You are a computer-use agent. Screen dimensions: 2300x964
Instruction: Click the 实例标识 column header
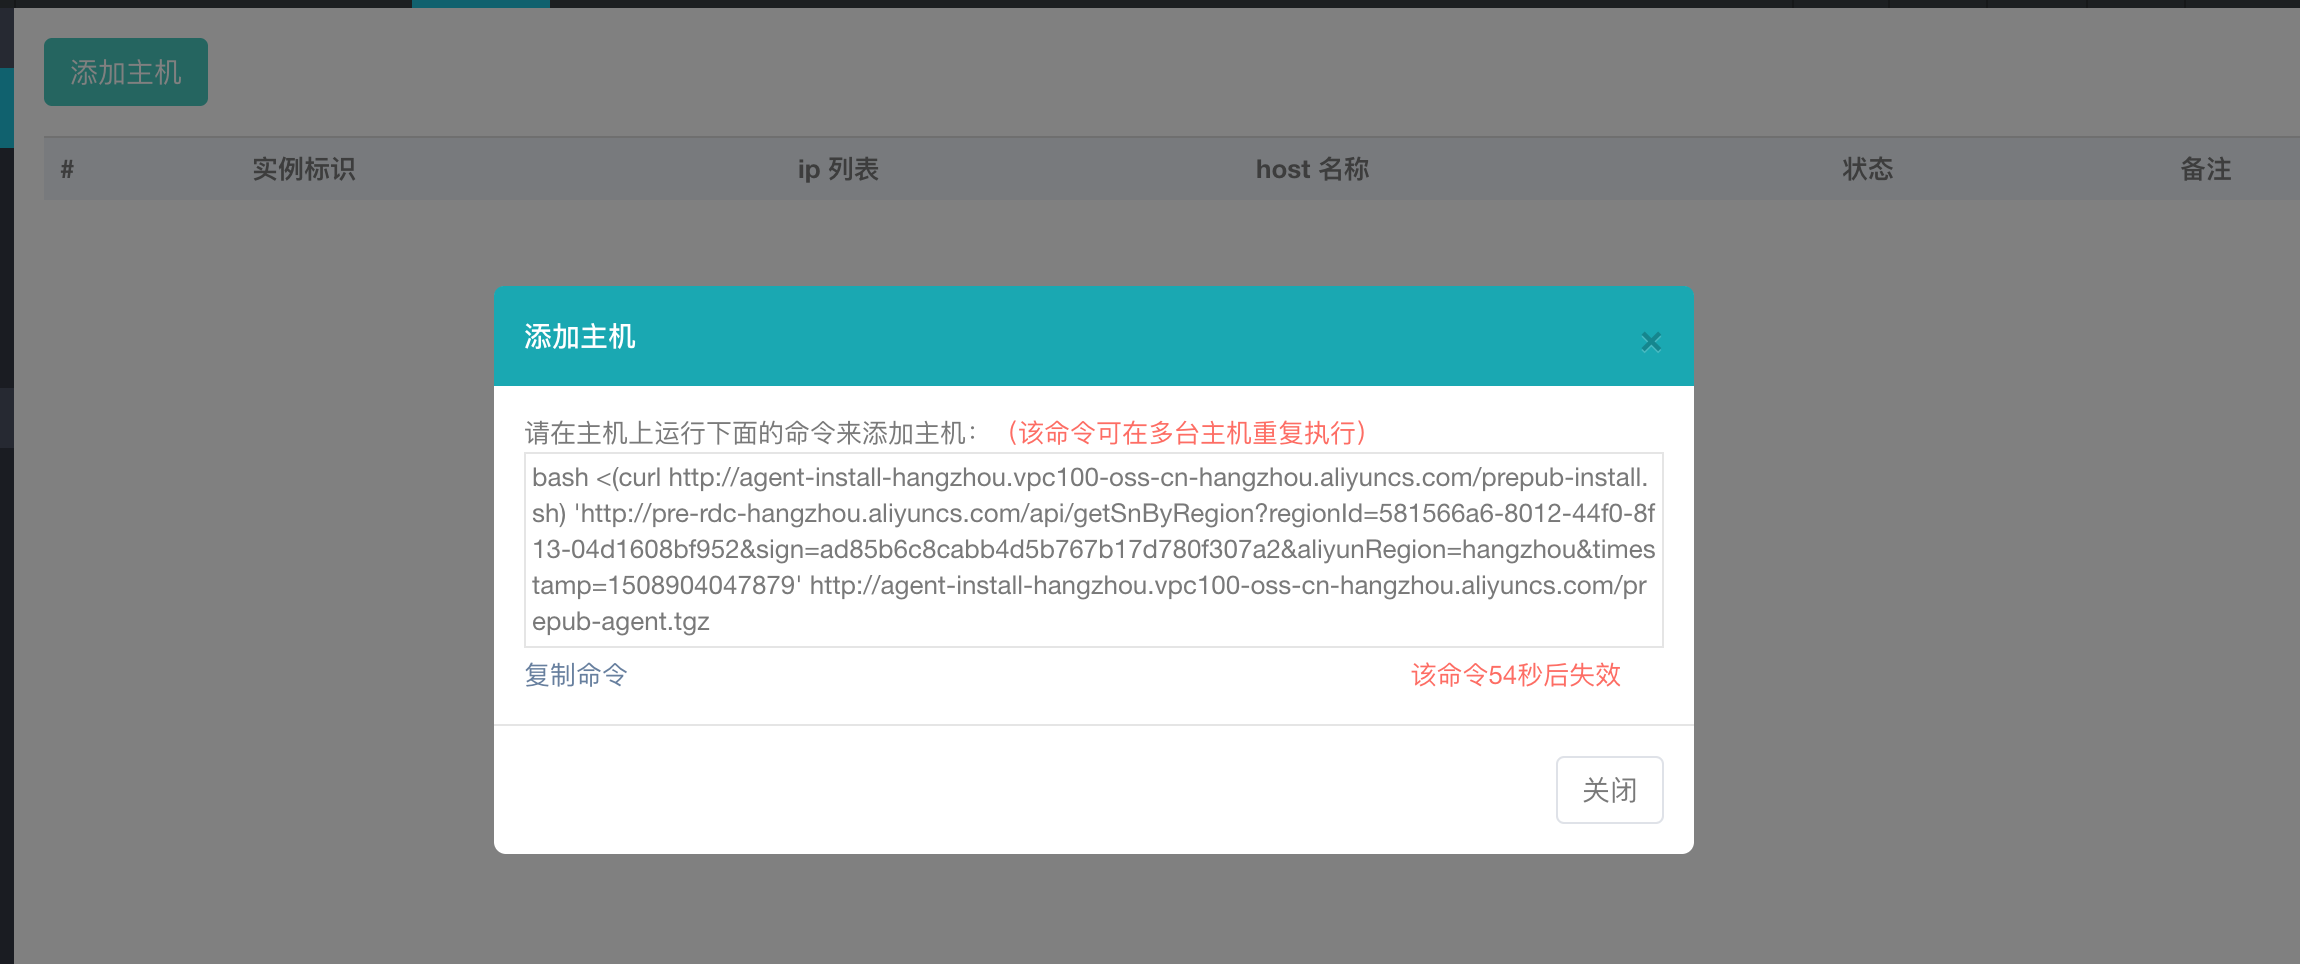[x=304, y=169]
